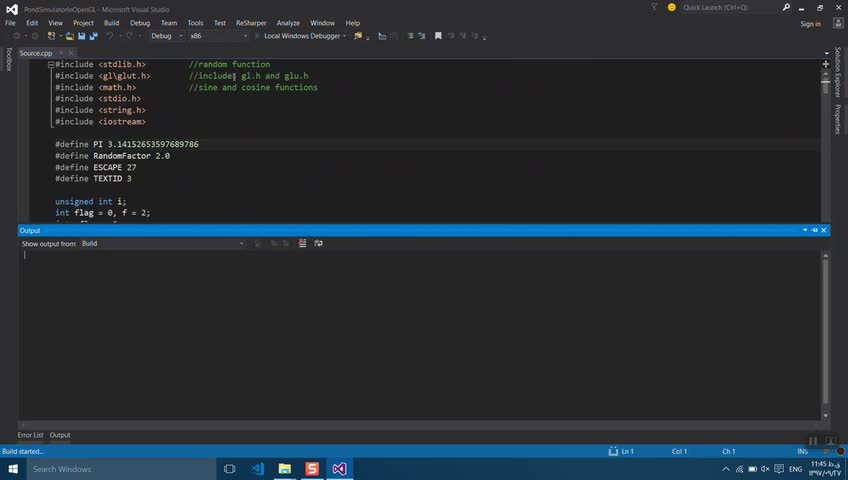848x480 pixels.
Task: Click the comment out selected lines icon
Action: [410, 36]
